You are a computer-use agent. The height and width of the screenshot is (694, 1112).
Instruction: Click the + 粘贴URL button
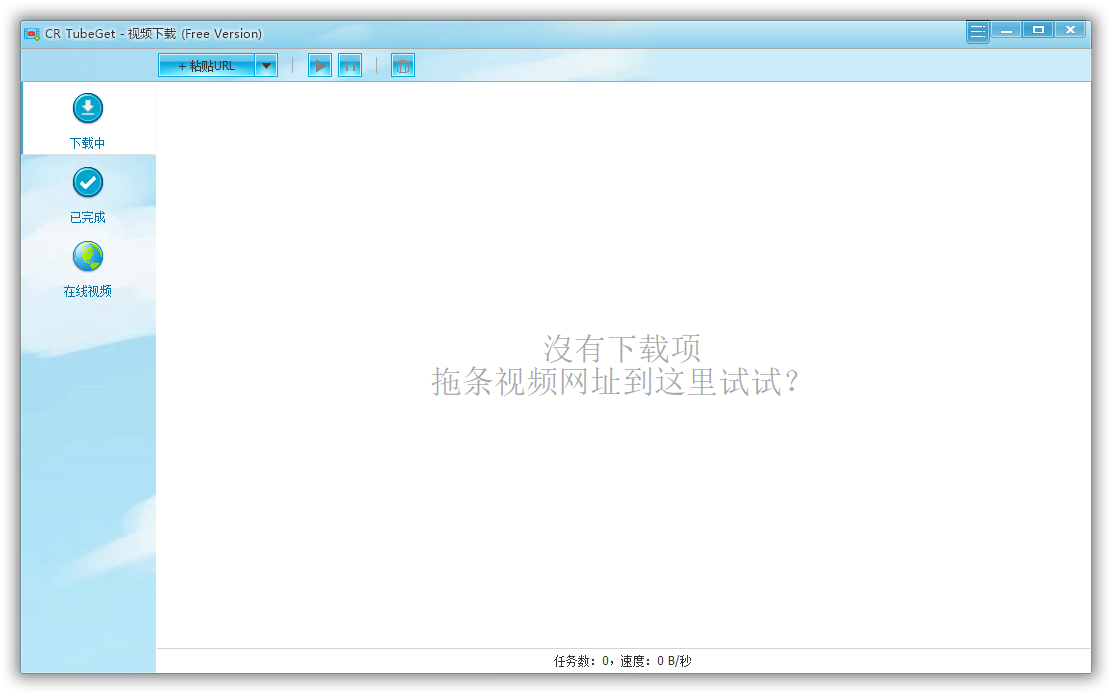pos(207,66)
